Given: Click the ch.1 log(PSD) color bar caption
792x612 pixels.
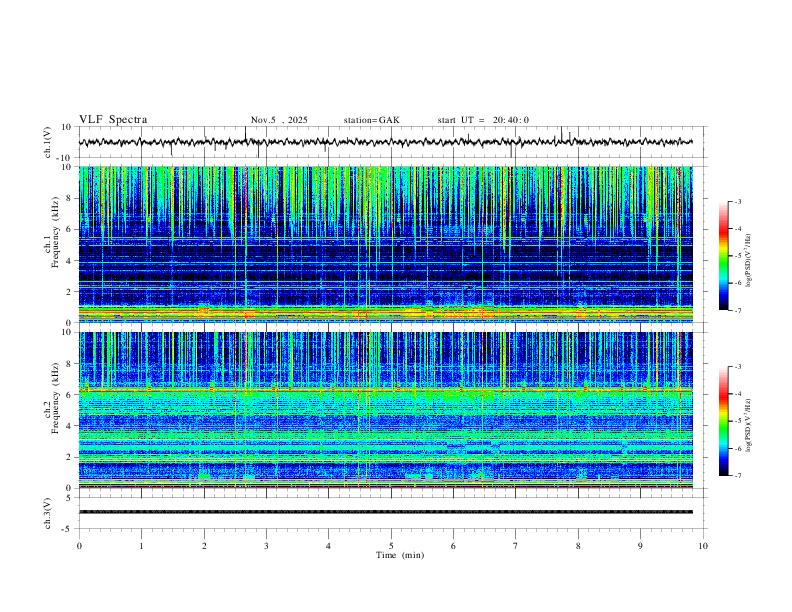Looking at the screenshot, I should [x=749, y=260].
